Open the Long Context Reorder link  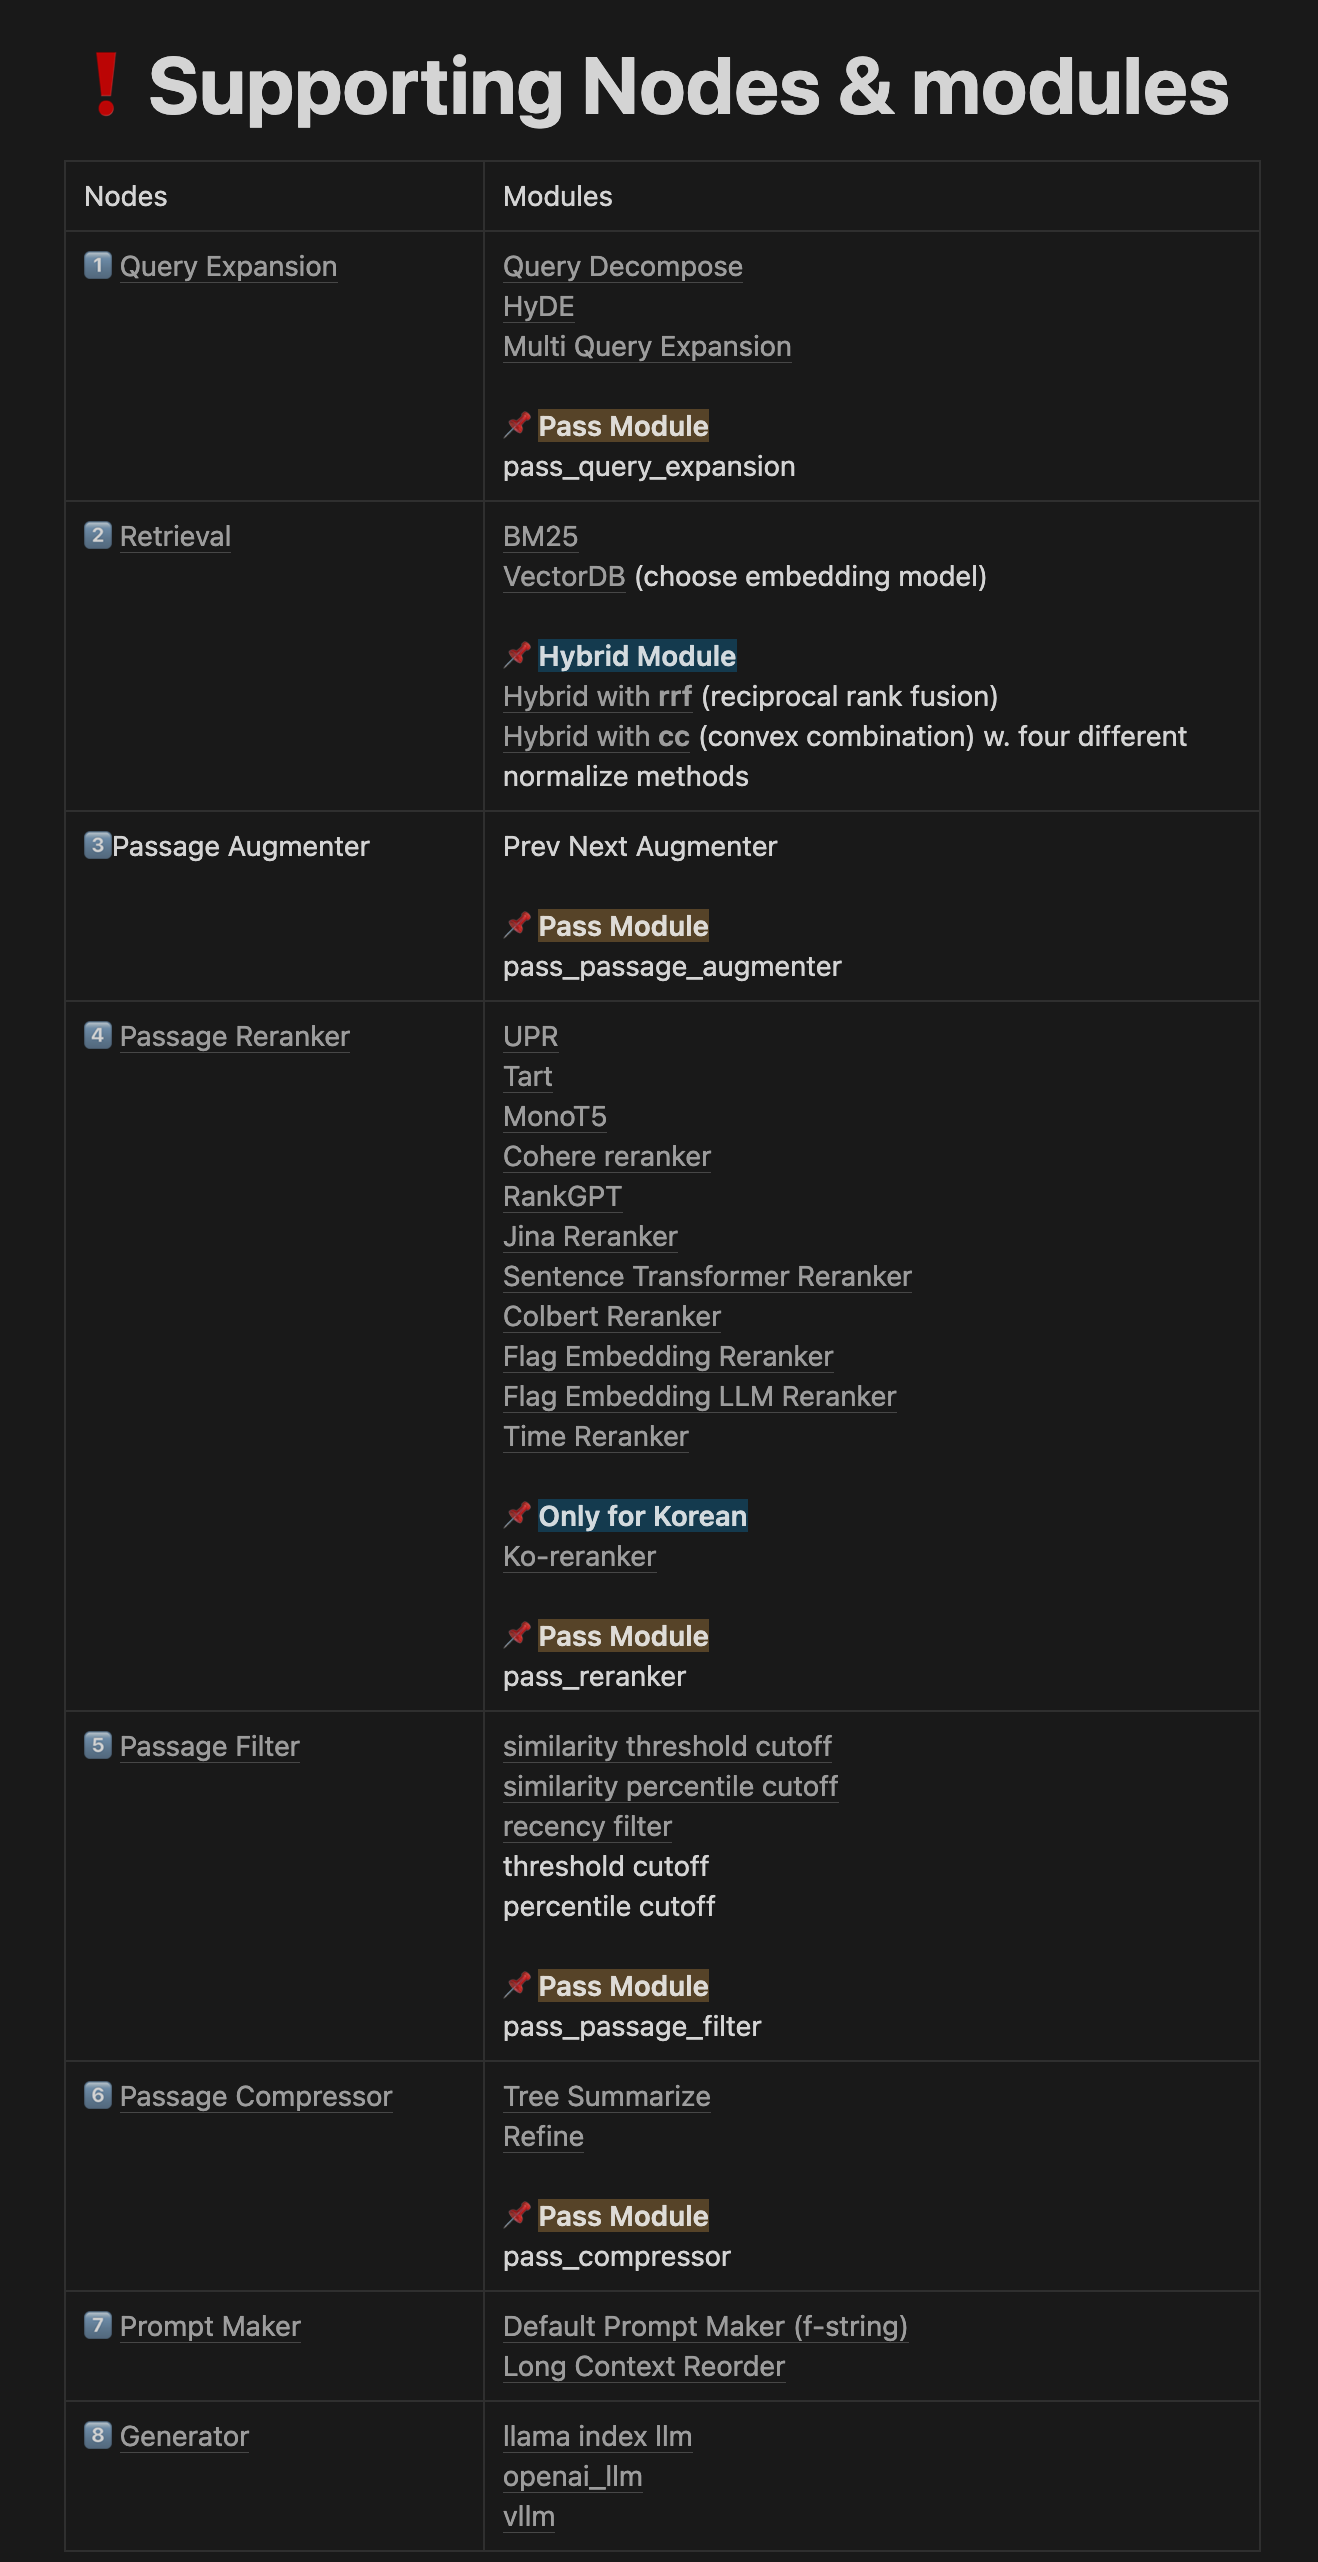(644, 2367)
